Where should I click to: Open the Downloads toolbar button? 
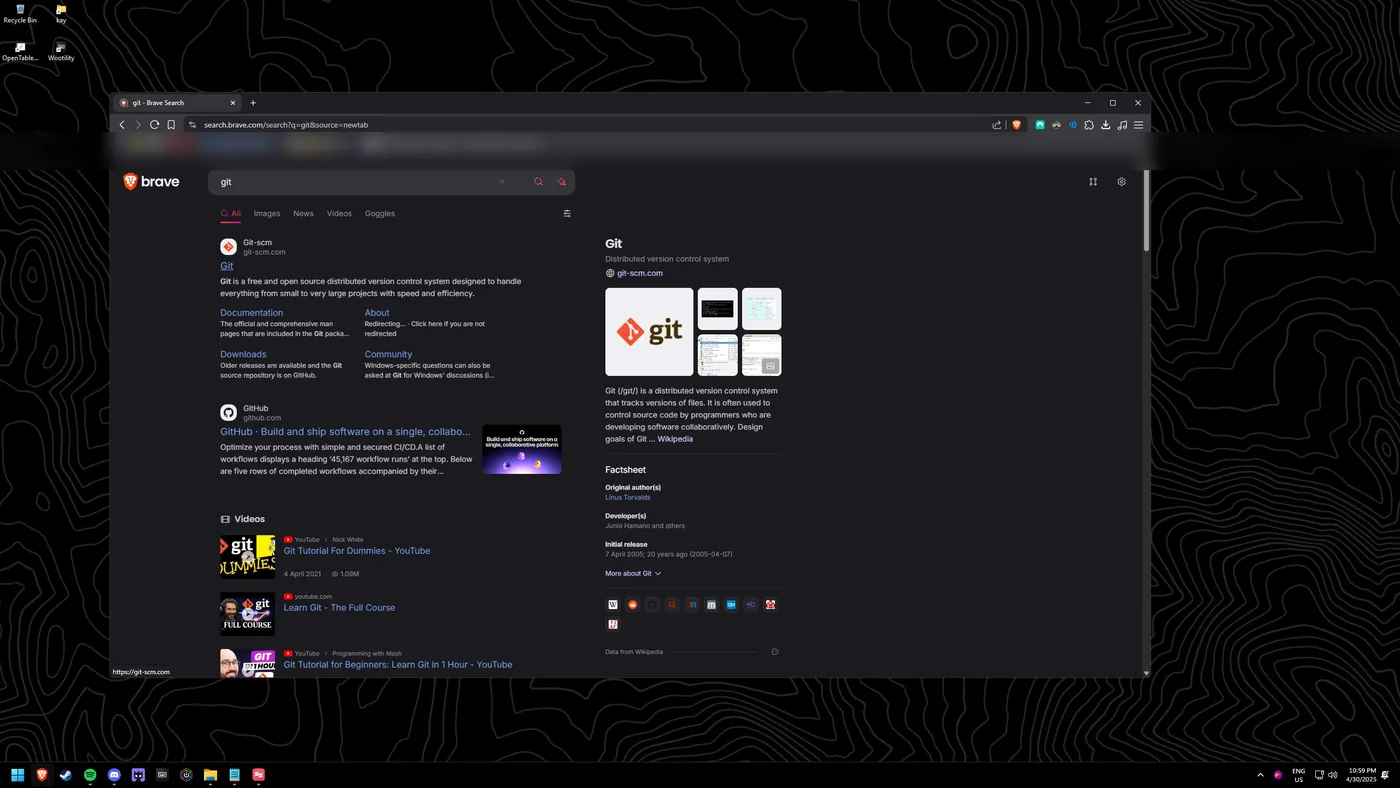[1105, 125]
